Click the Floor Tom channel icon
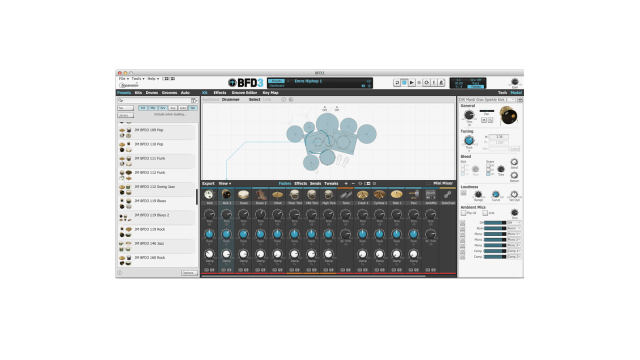Screen dimensions: 640x360 click(294, 195)
